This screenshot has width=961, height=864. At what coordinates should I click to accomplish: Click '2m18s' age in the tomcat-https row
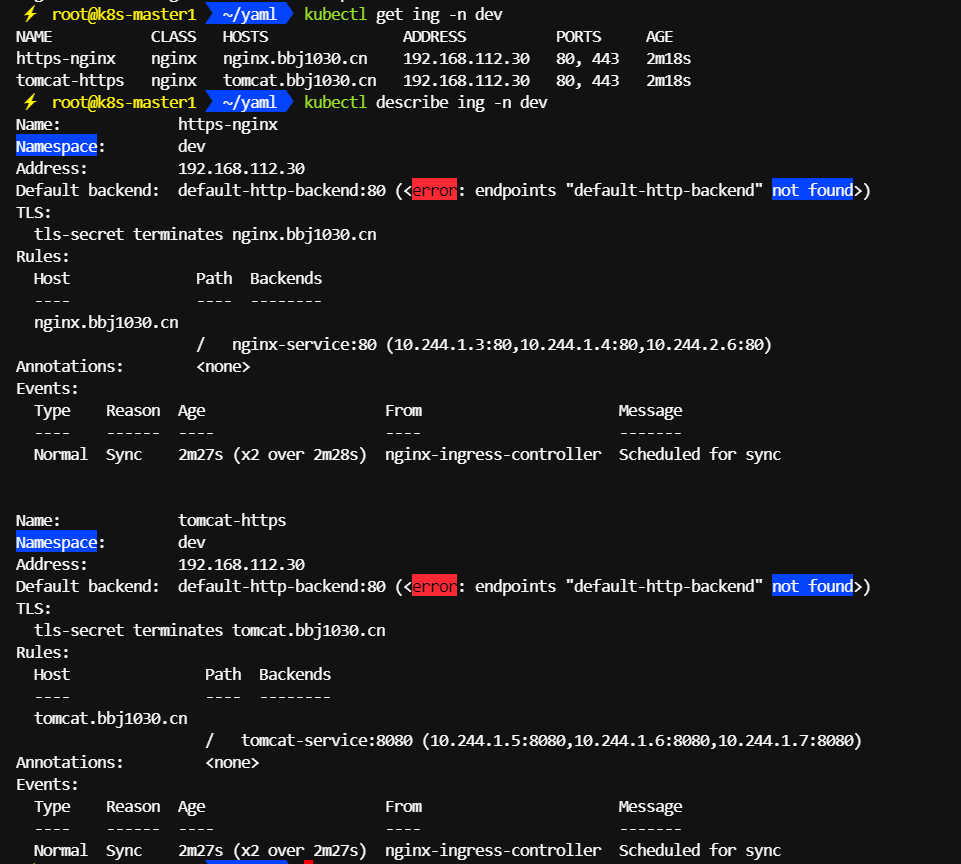point(669,81)
